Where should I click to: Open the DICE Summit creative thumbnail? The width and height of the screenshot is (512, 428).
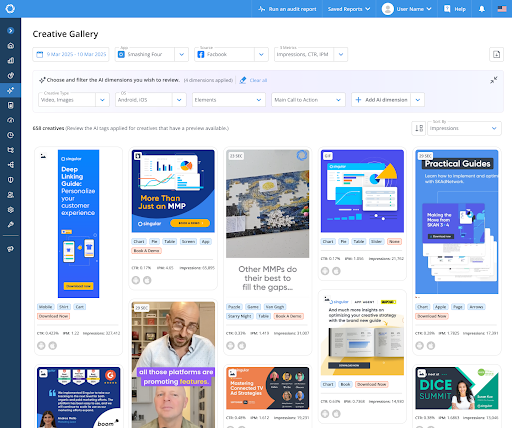pyautogui.click(x=457, y=388)
